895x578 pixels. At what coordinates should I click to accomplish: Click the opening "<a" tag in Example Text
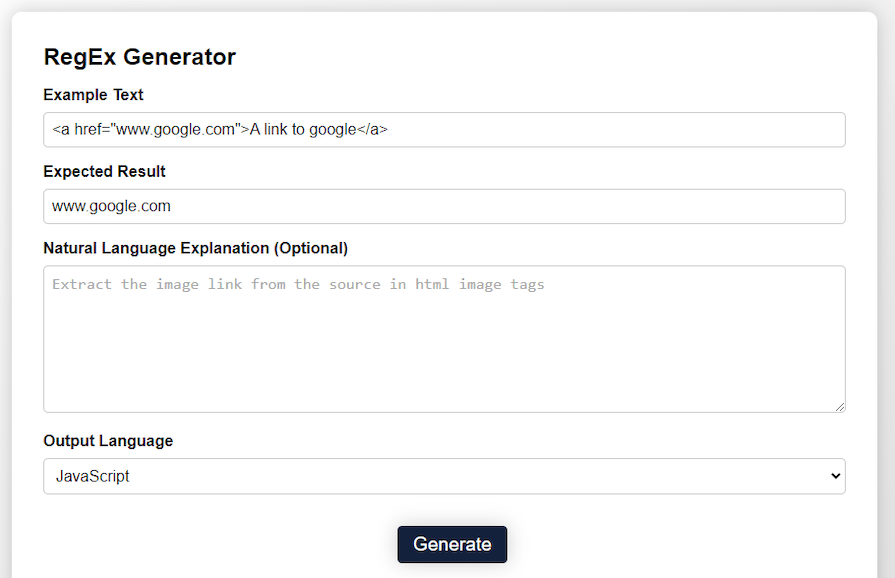(x=61, y=130)
